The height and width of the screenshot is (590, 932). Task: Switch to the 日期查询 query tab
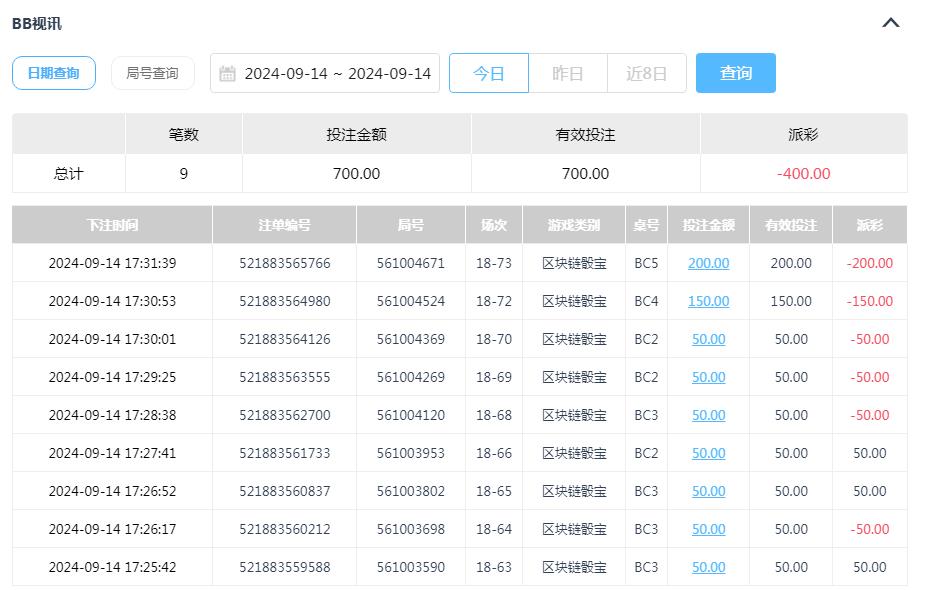tap(53, 72)
